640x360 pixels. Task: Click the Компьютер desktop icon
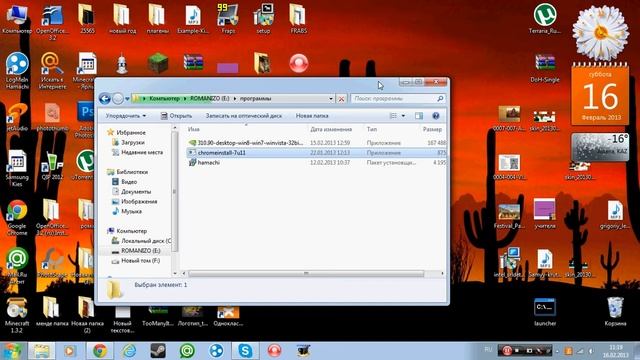(x=17, y=19)
